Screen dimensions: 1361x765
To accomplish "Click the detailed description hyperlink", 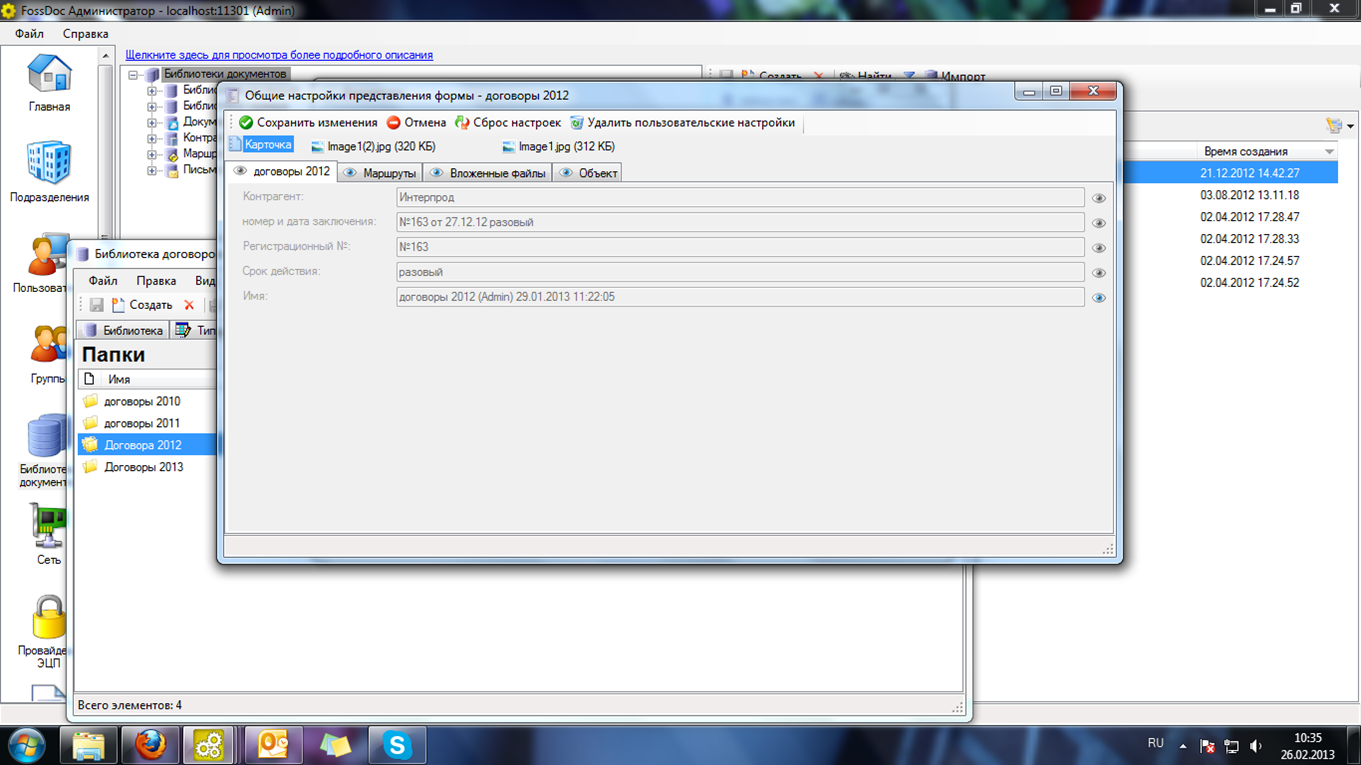I will click(x=279, y=55).
